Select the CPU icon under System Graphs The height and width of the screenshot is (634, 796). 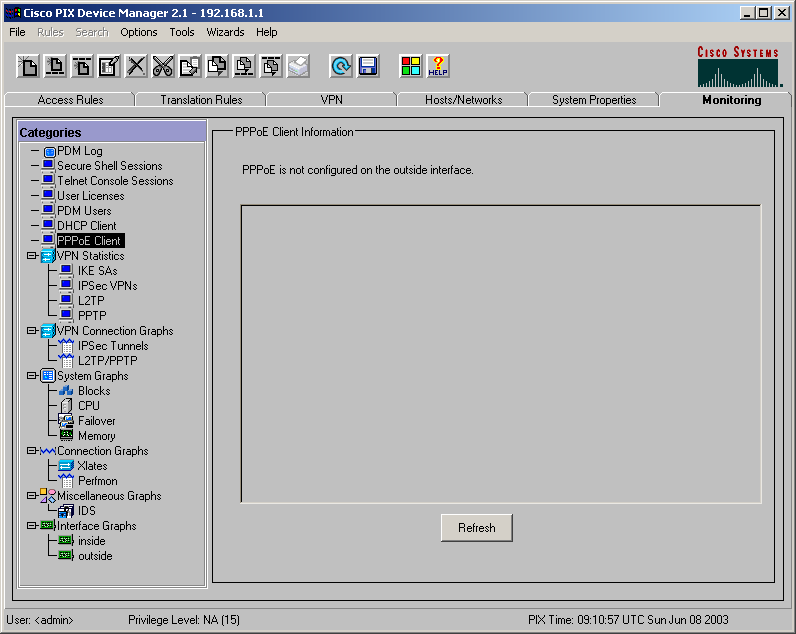pos(66,406)
